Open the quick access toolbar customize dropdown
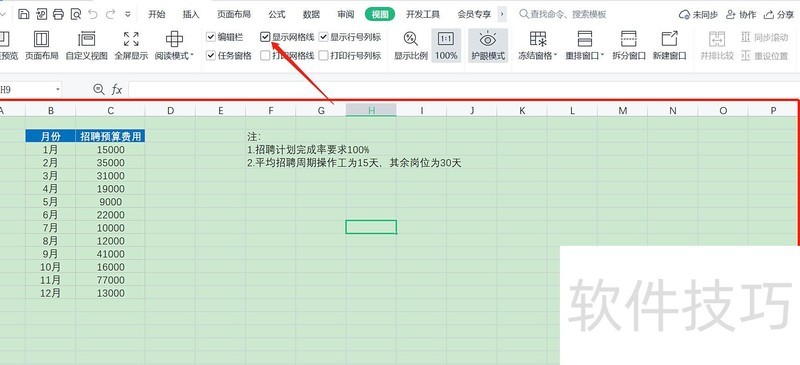Image resolution: width=800 pixels, height=365 pixels. click(128, 14)
